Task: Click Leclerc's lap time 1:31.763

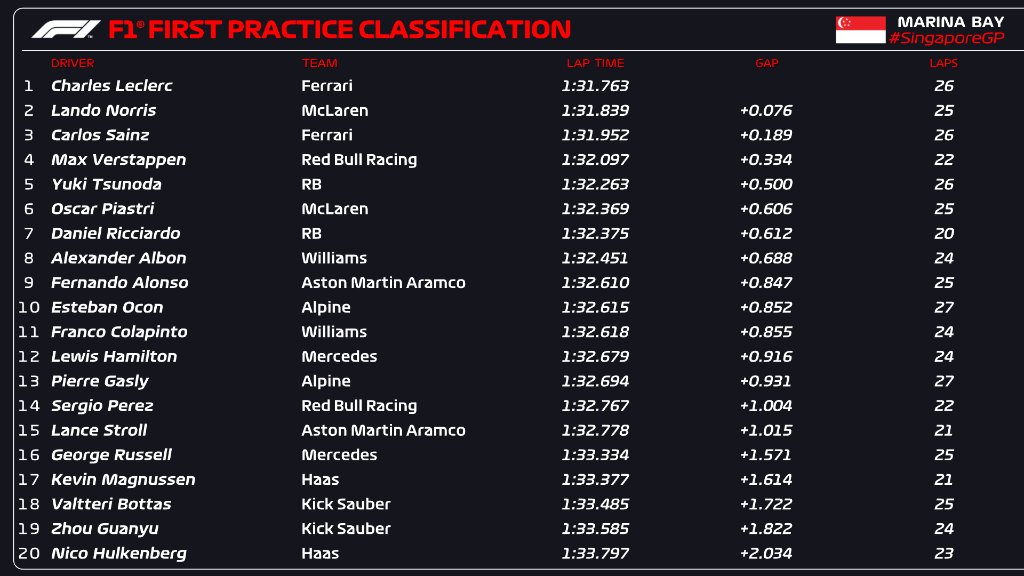Action: point(595,86)
